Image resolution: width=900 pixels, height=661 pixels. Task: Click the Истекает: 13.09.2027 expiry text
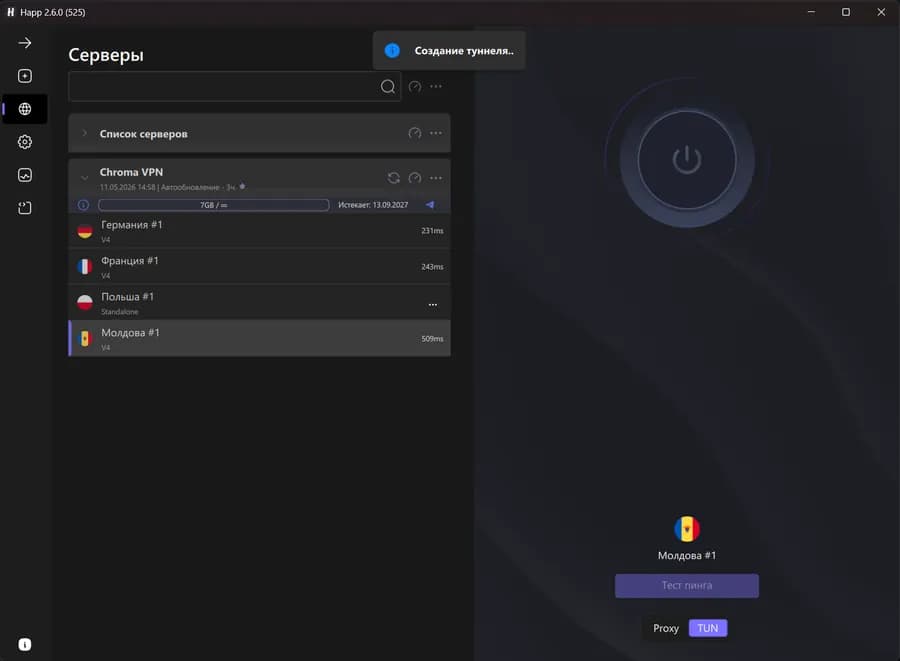373,205
